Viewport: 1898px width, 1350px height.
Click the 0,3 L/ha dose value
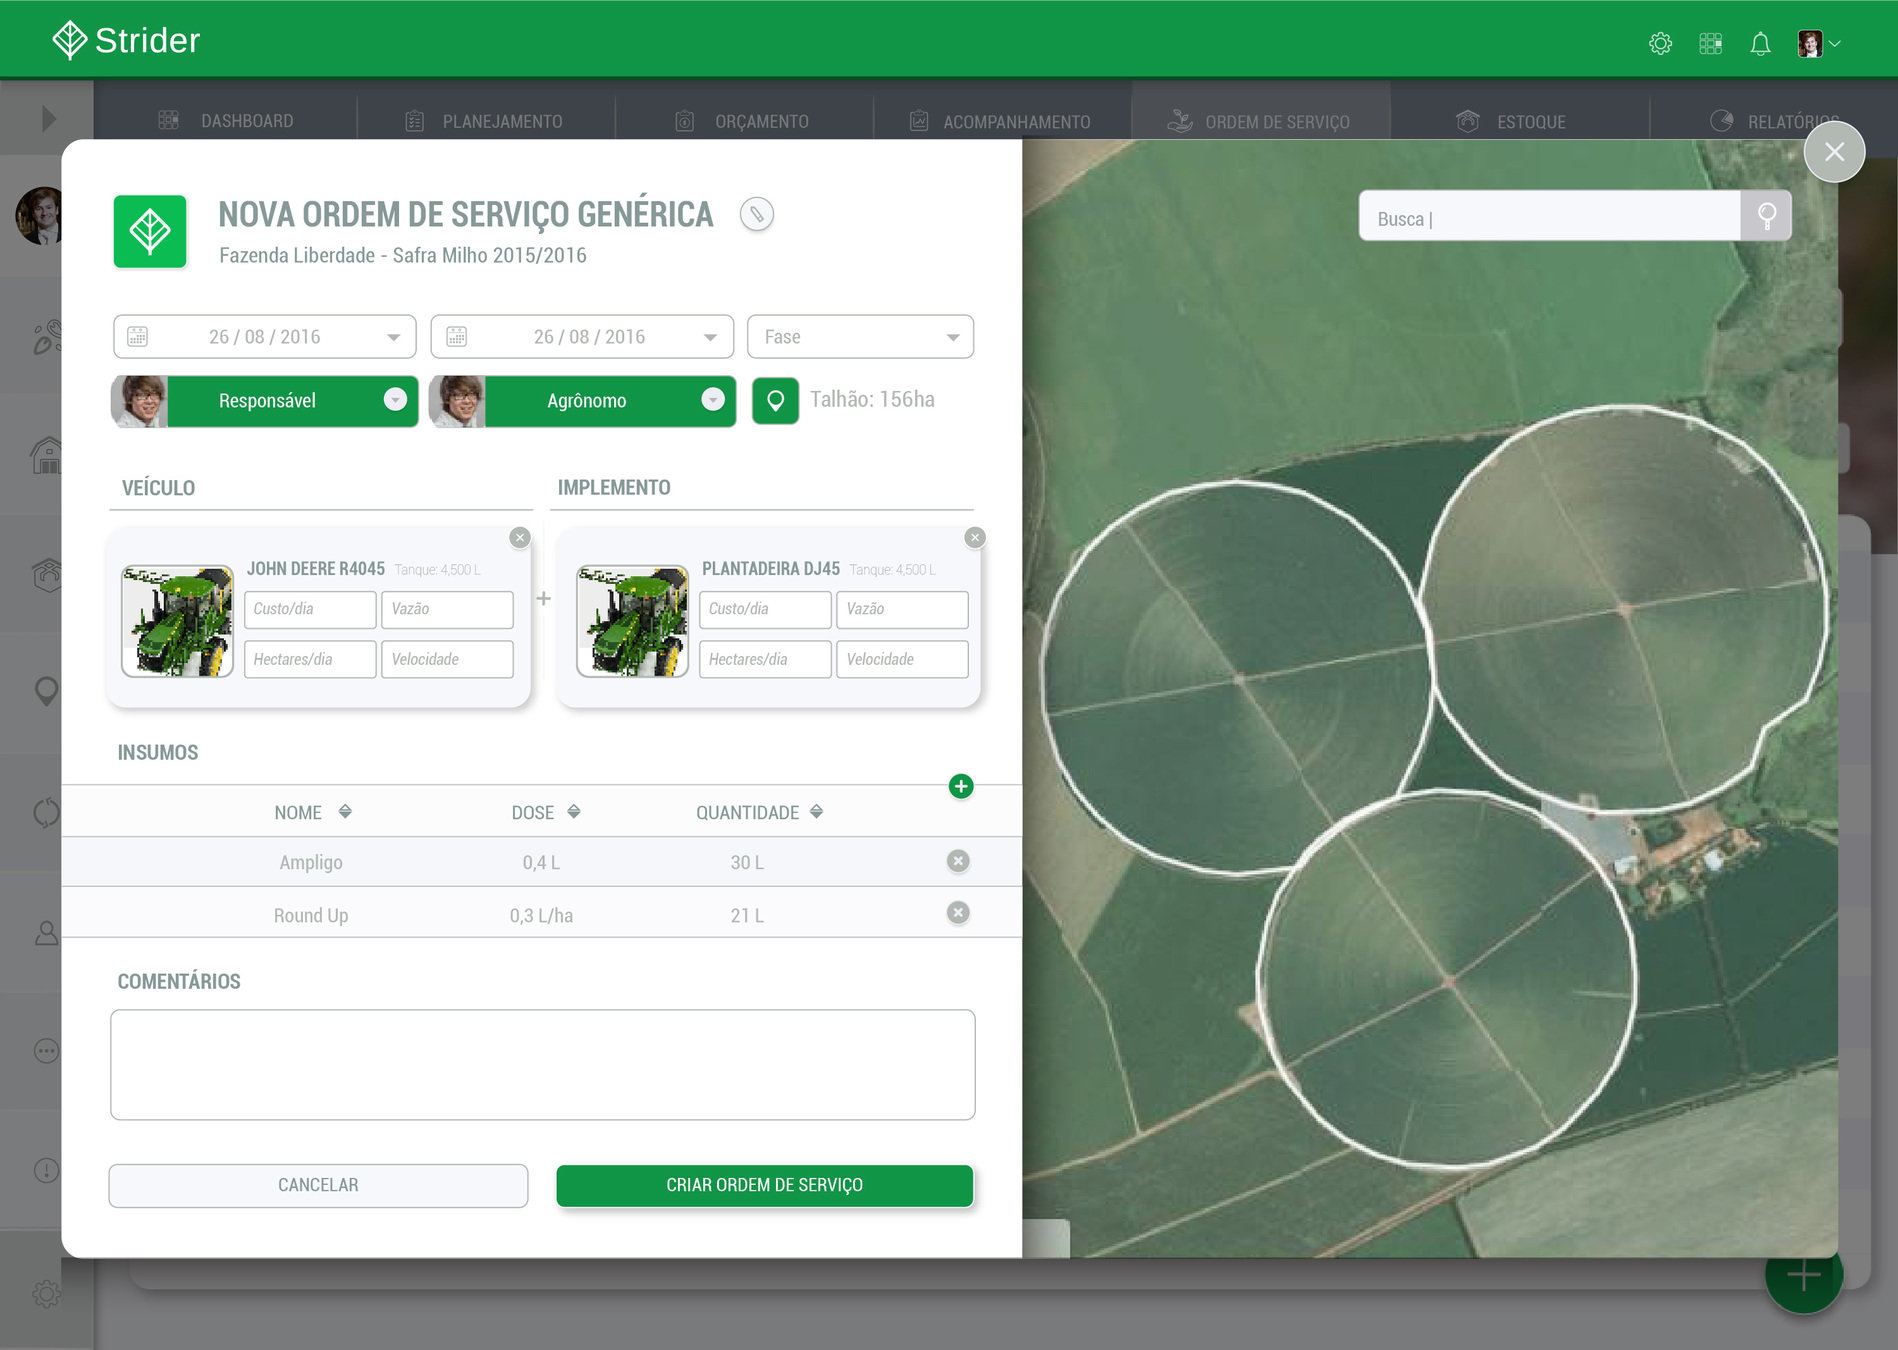point(541,915)
